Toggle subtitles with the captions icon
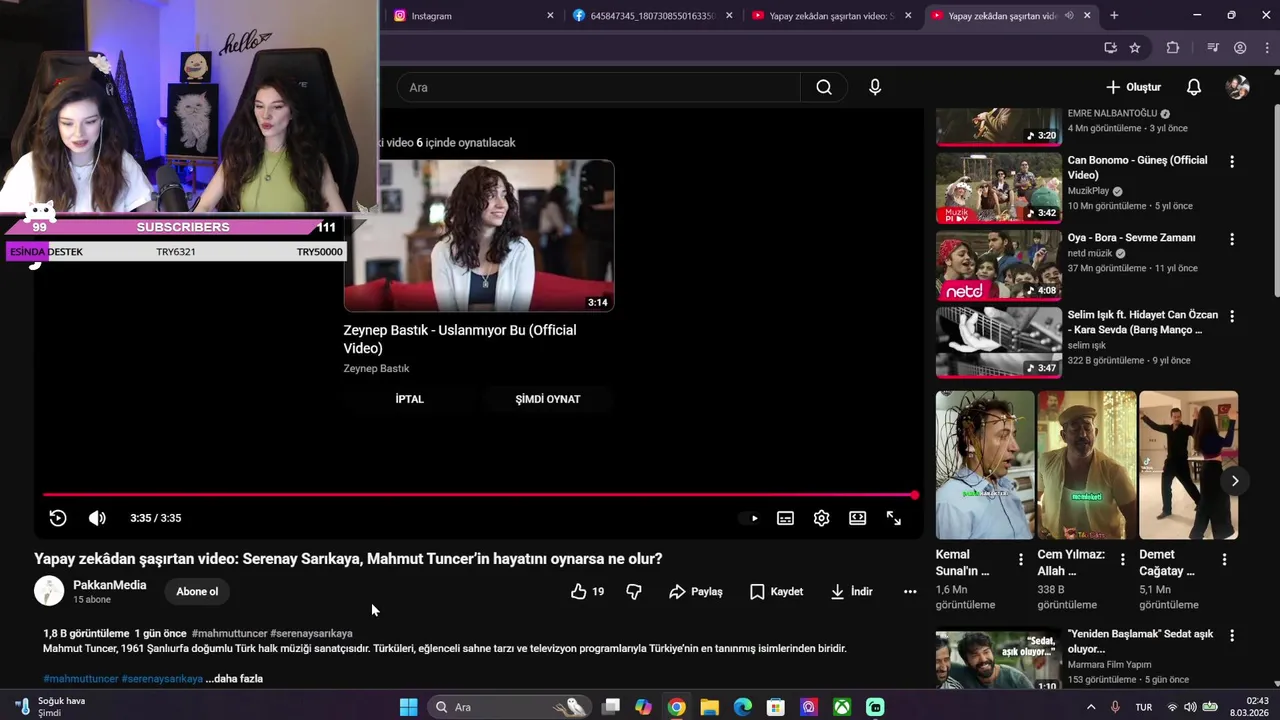Viewport: 1280px width, 720px height. click(786, 518)
